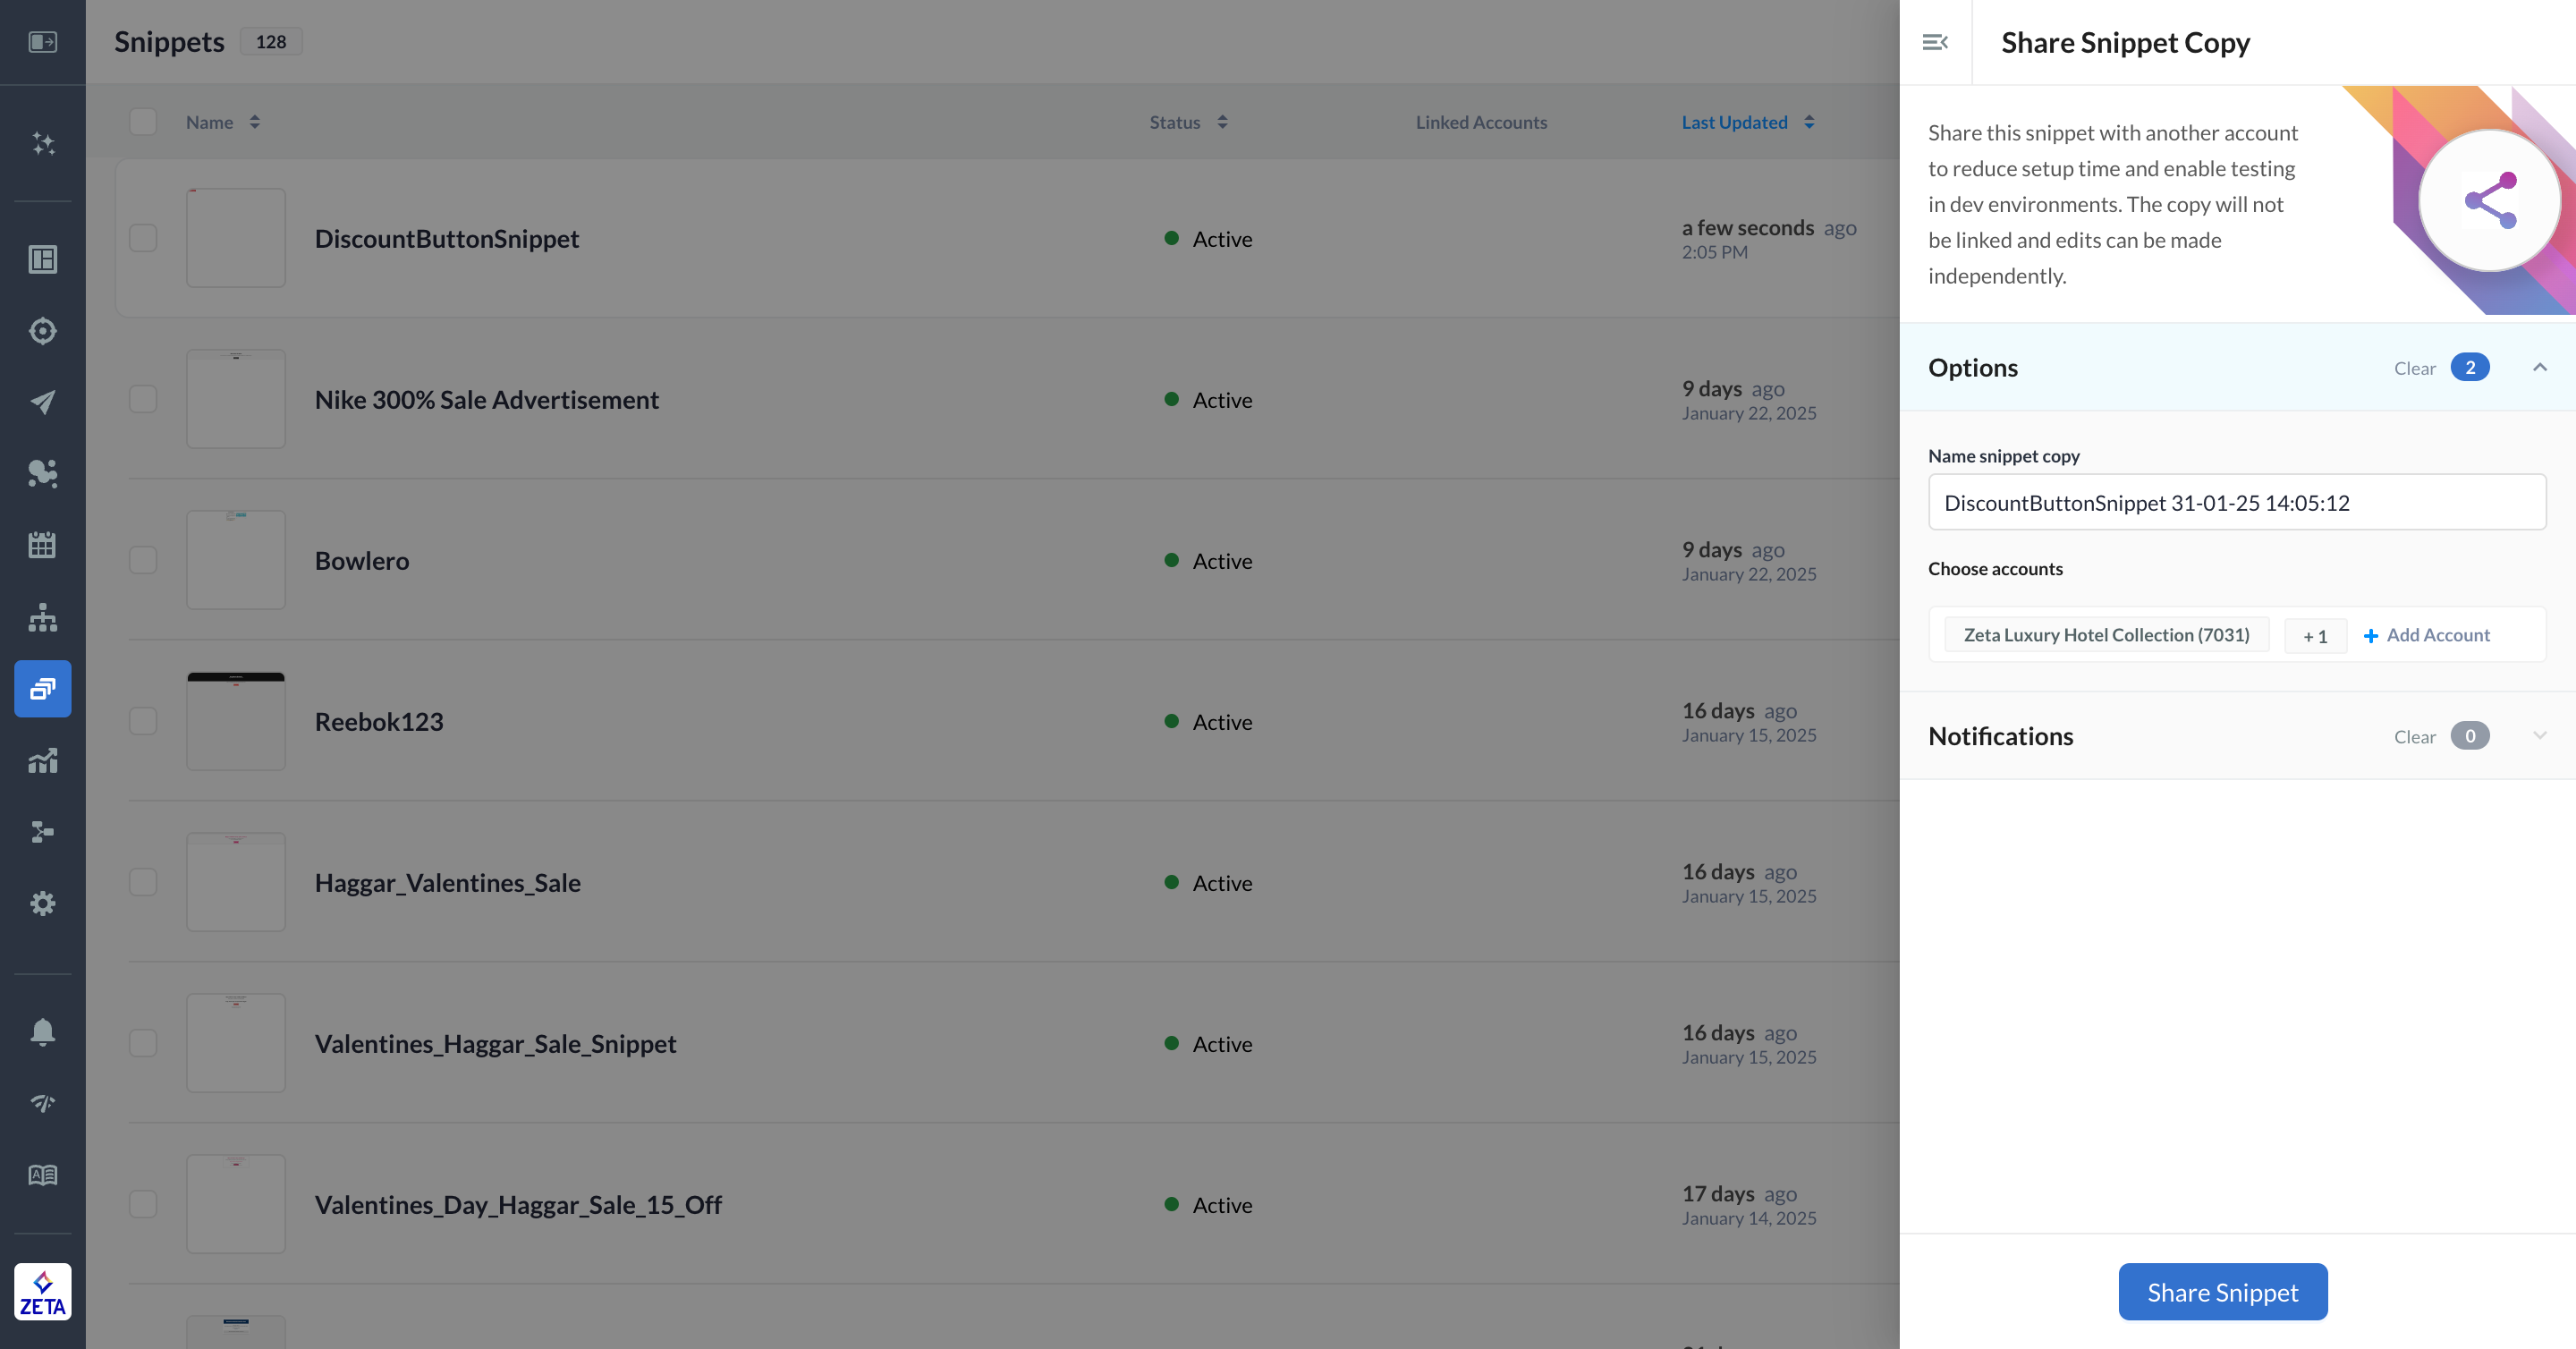Open the Haggar_Valentines_Sale snippet name

click(x=447, y=882)
